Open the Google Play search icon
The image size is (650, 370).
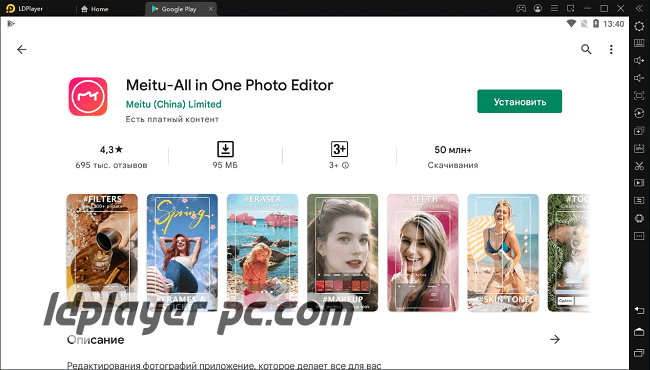(x=586, y=49)
